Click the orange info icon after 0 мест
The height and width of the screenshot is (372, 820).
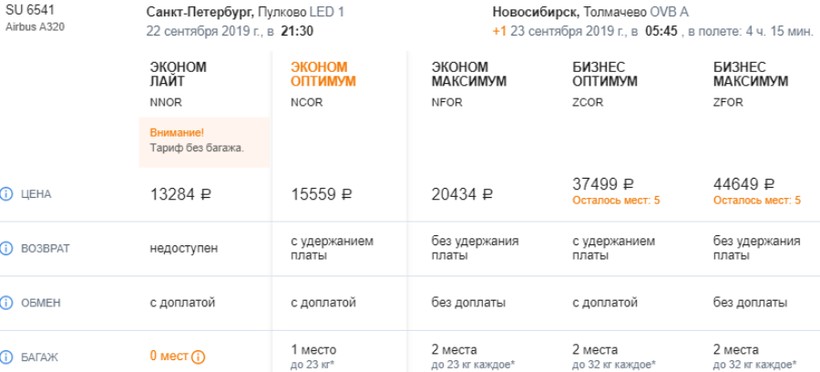[198, 357]
